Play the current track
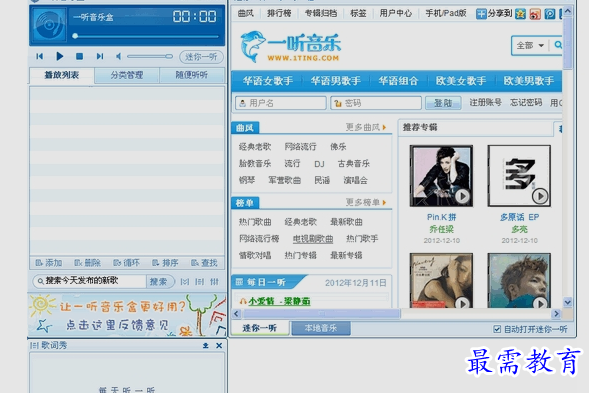Screen dimensions: 589x393 click(x=59, y=56)
